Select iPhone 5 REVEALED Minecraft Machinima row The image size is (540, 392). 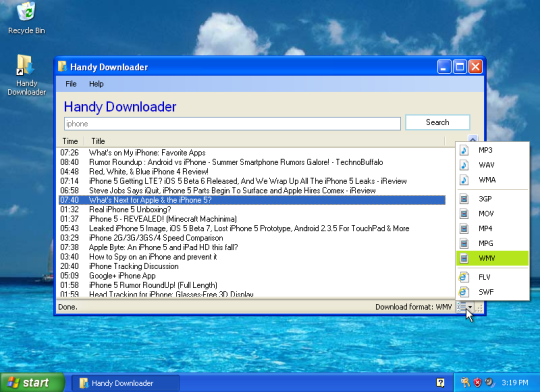click(252, 219)
